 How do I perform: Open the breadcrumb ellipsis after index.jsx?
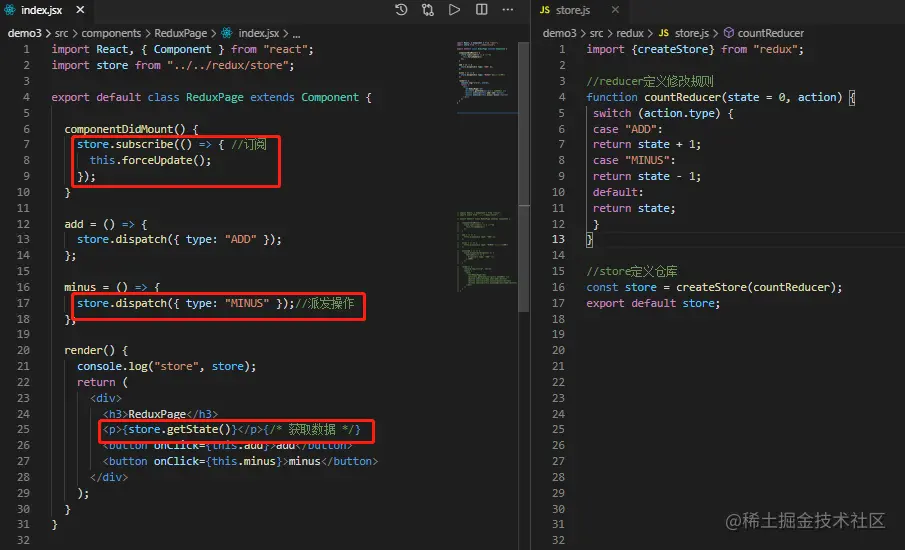coord(296,33)
